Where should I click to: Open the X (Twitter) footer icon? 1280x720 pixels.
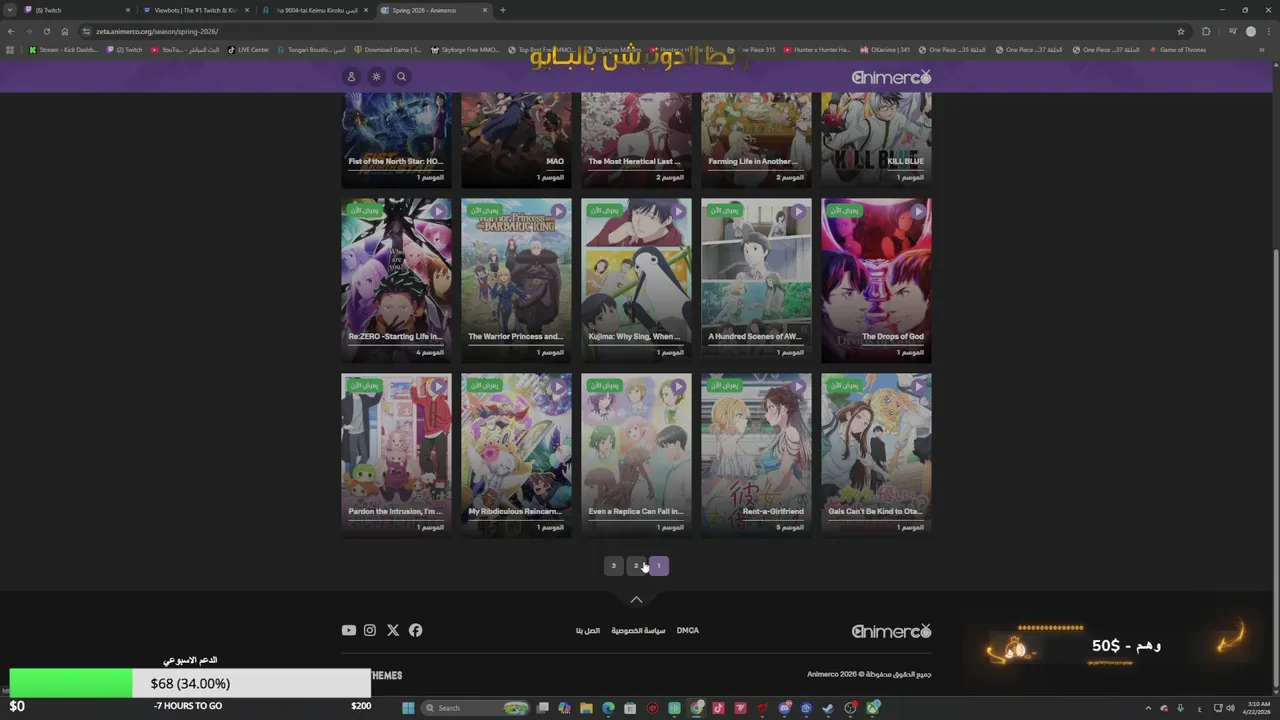tap(393, 630)
